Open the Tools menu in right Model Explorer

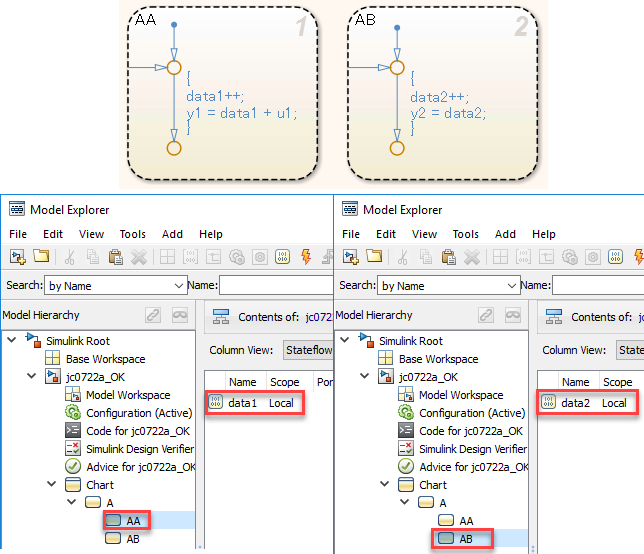(466, 234)
